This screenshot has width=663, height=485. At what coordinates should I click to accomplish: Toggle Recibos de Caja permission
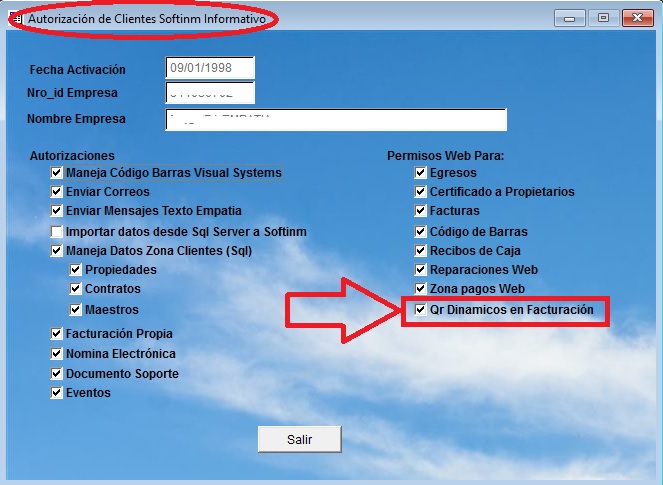(420, 251)
